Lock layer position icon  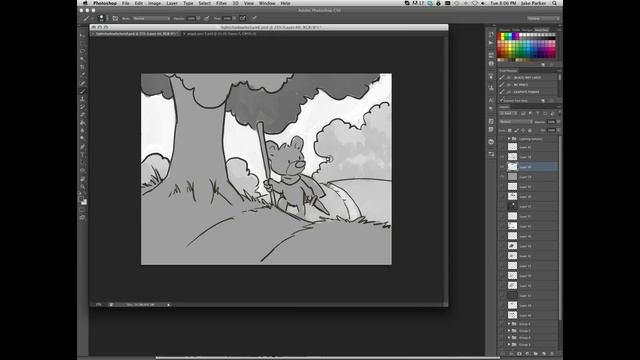[523, 131]
